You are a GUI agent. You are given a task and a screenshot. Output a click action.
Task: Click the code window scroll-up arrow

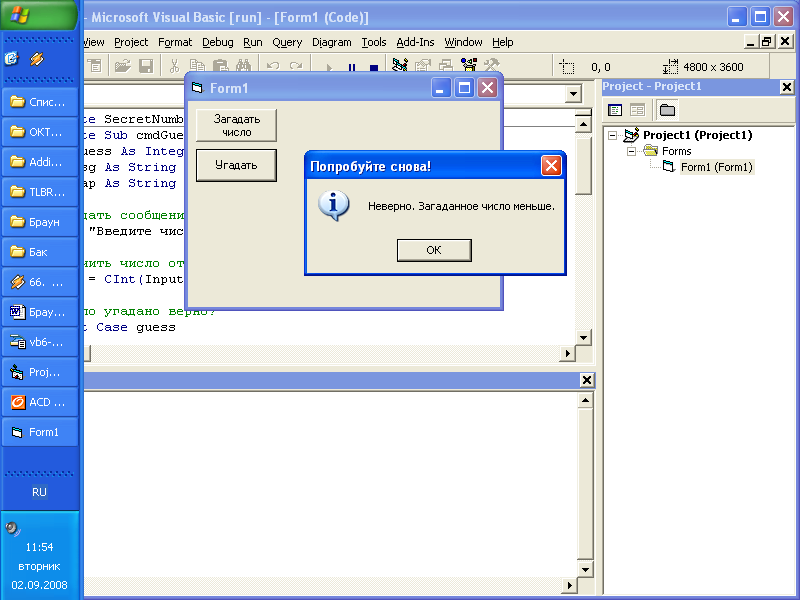click(x=583, y=124)
